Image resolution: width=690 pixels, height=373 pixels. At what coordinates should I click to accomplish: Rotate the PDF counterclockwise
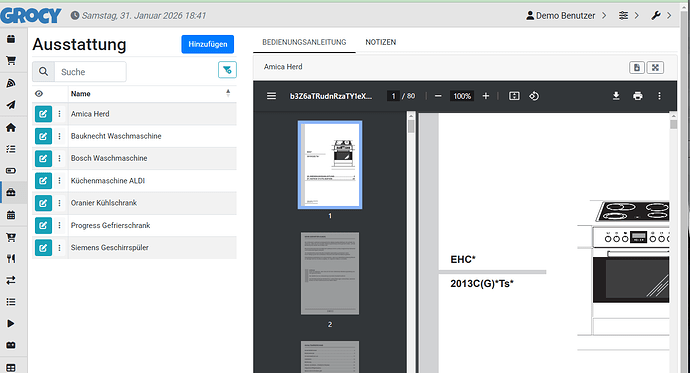[534, 96]
